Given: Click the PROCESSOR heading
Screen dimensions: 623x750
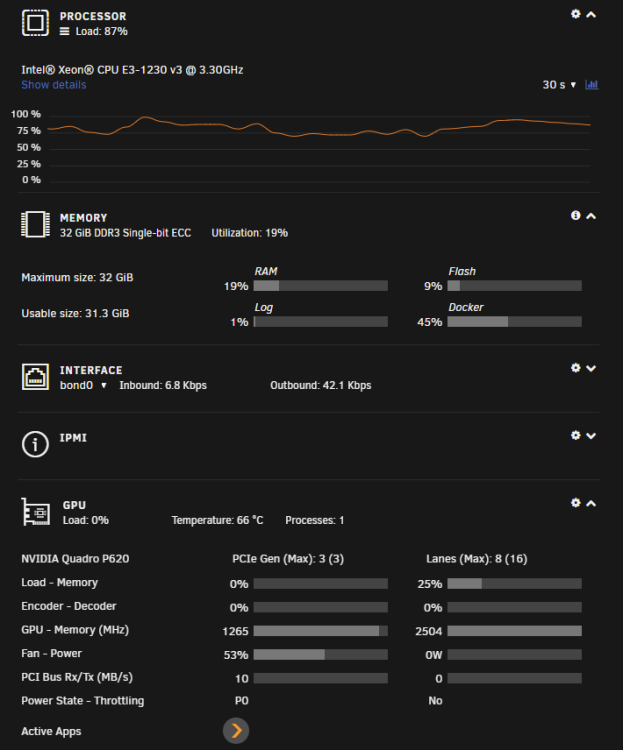Looking at the screenshot, I should [93, 16].
